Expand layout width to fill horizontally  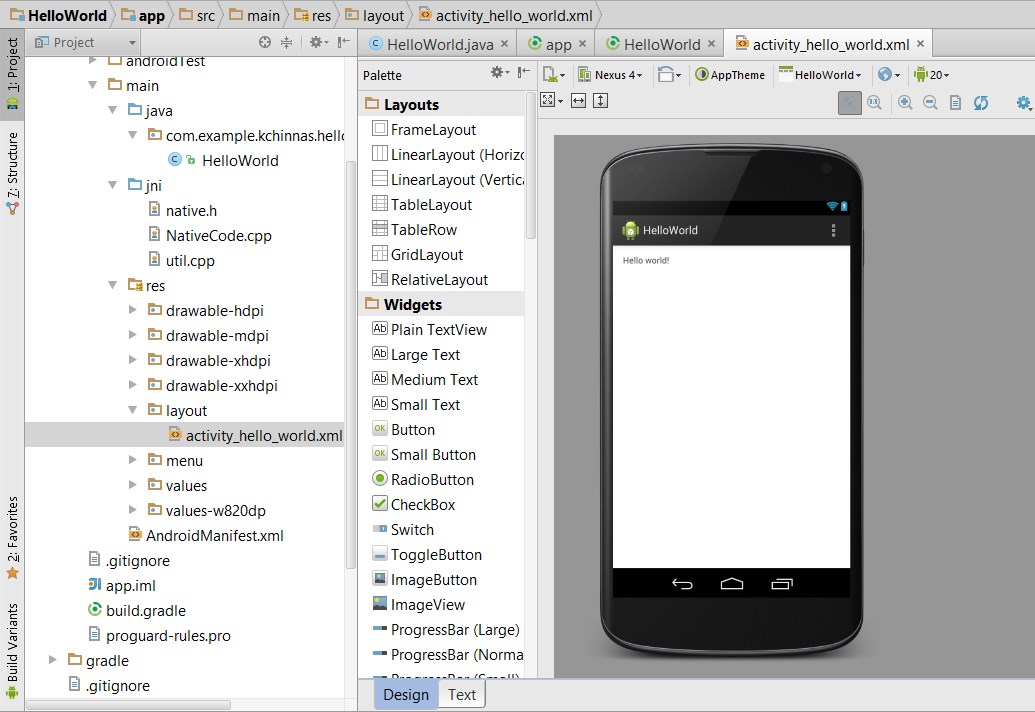coord(578,101)
